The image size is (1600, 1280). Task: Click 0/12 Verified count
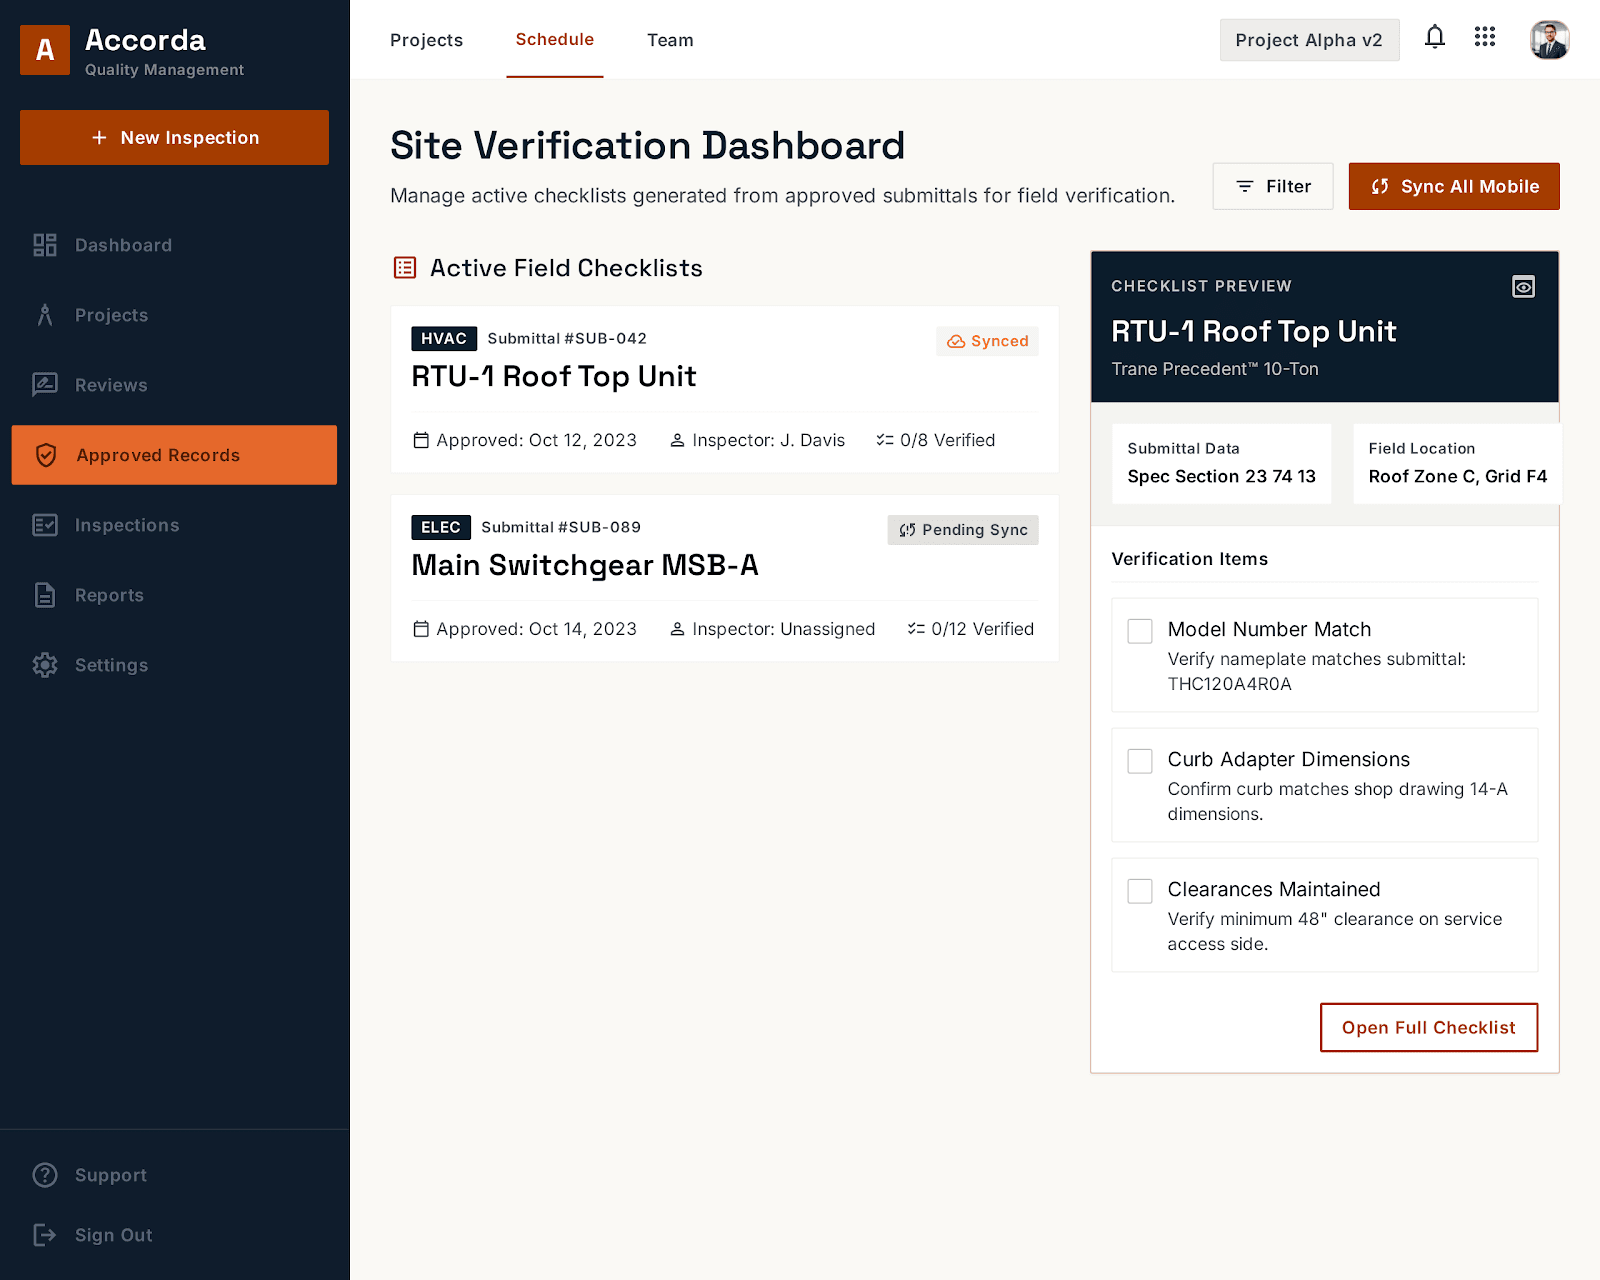(971, 629)
